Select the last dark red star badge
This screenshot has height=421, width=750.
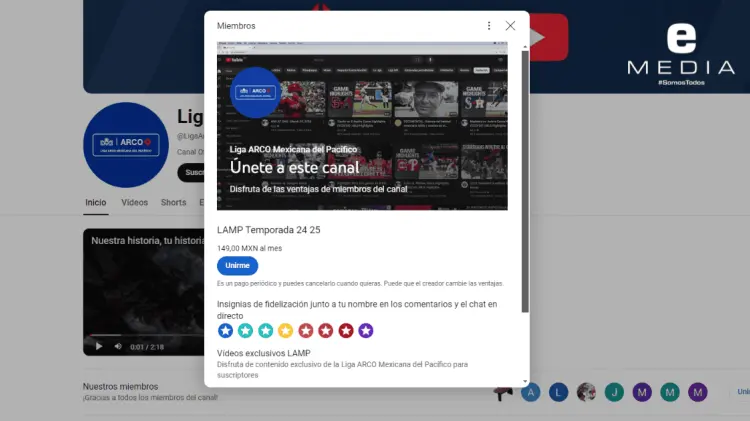[346, 331]
